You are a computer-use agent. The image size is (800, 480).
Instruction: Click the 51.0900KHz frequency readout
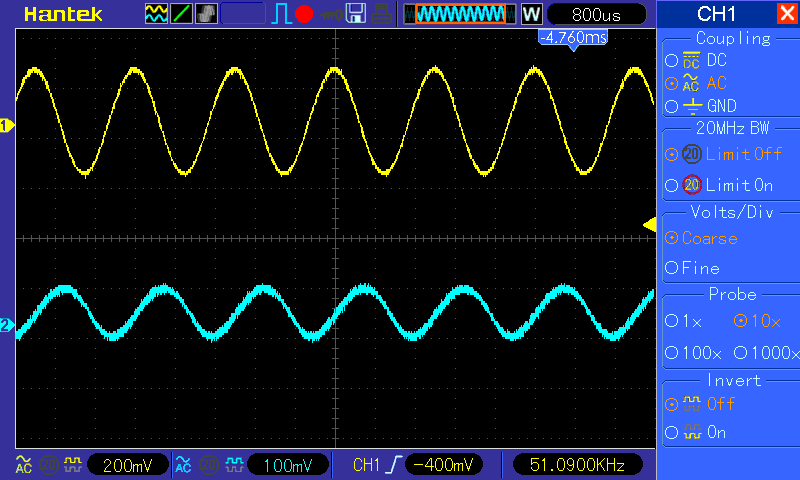pyautogui.click(x=577, y=465)
